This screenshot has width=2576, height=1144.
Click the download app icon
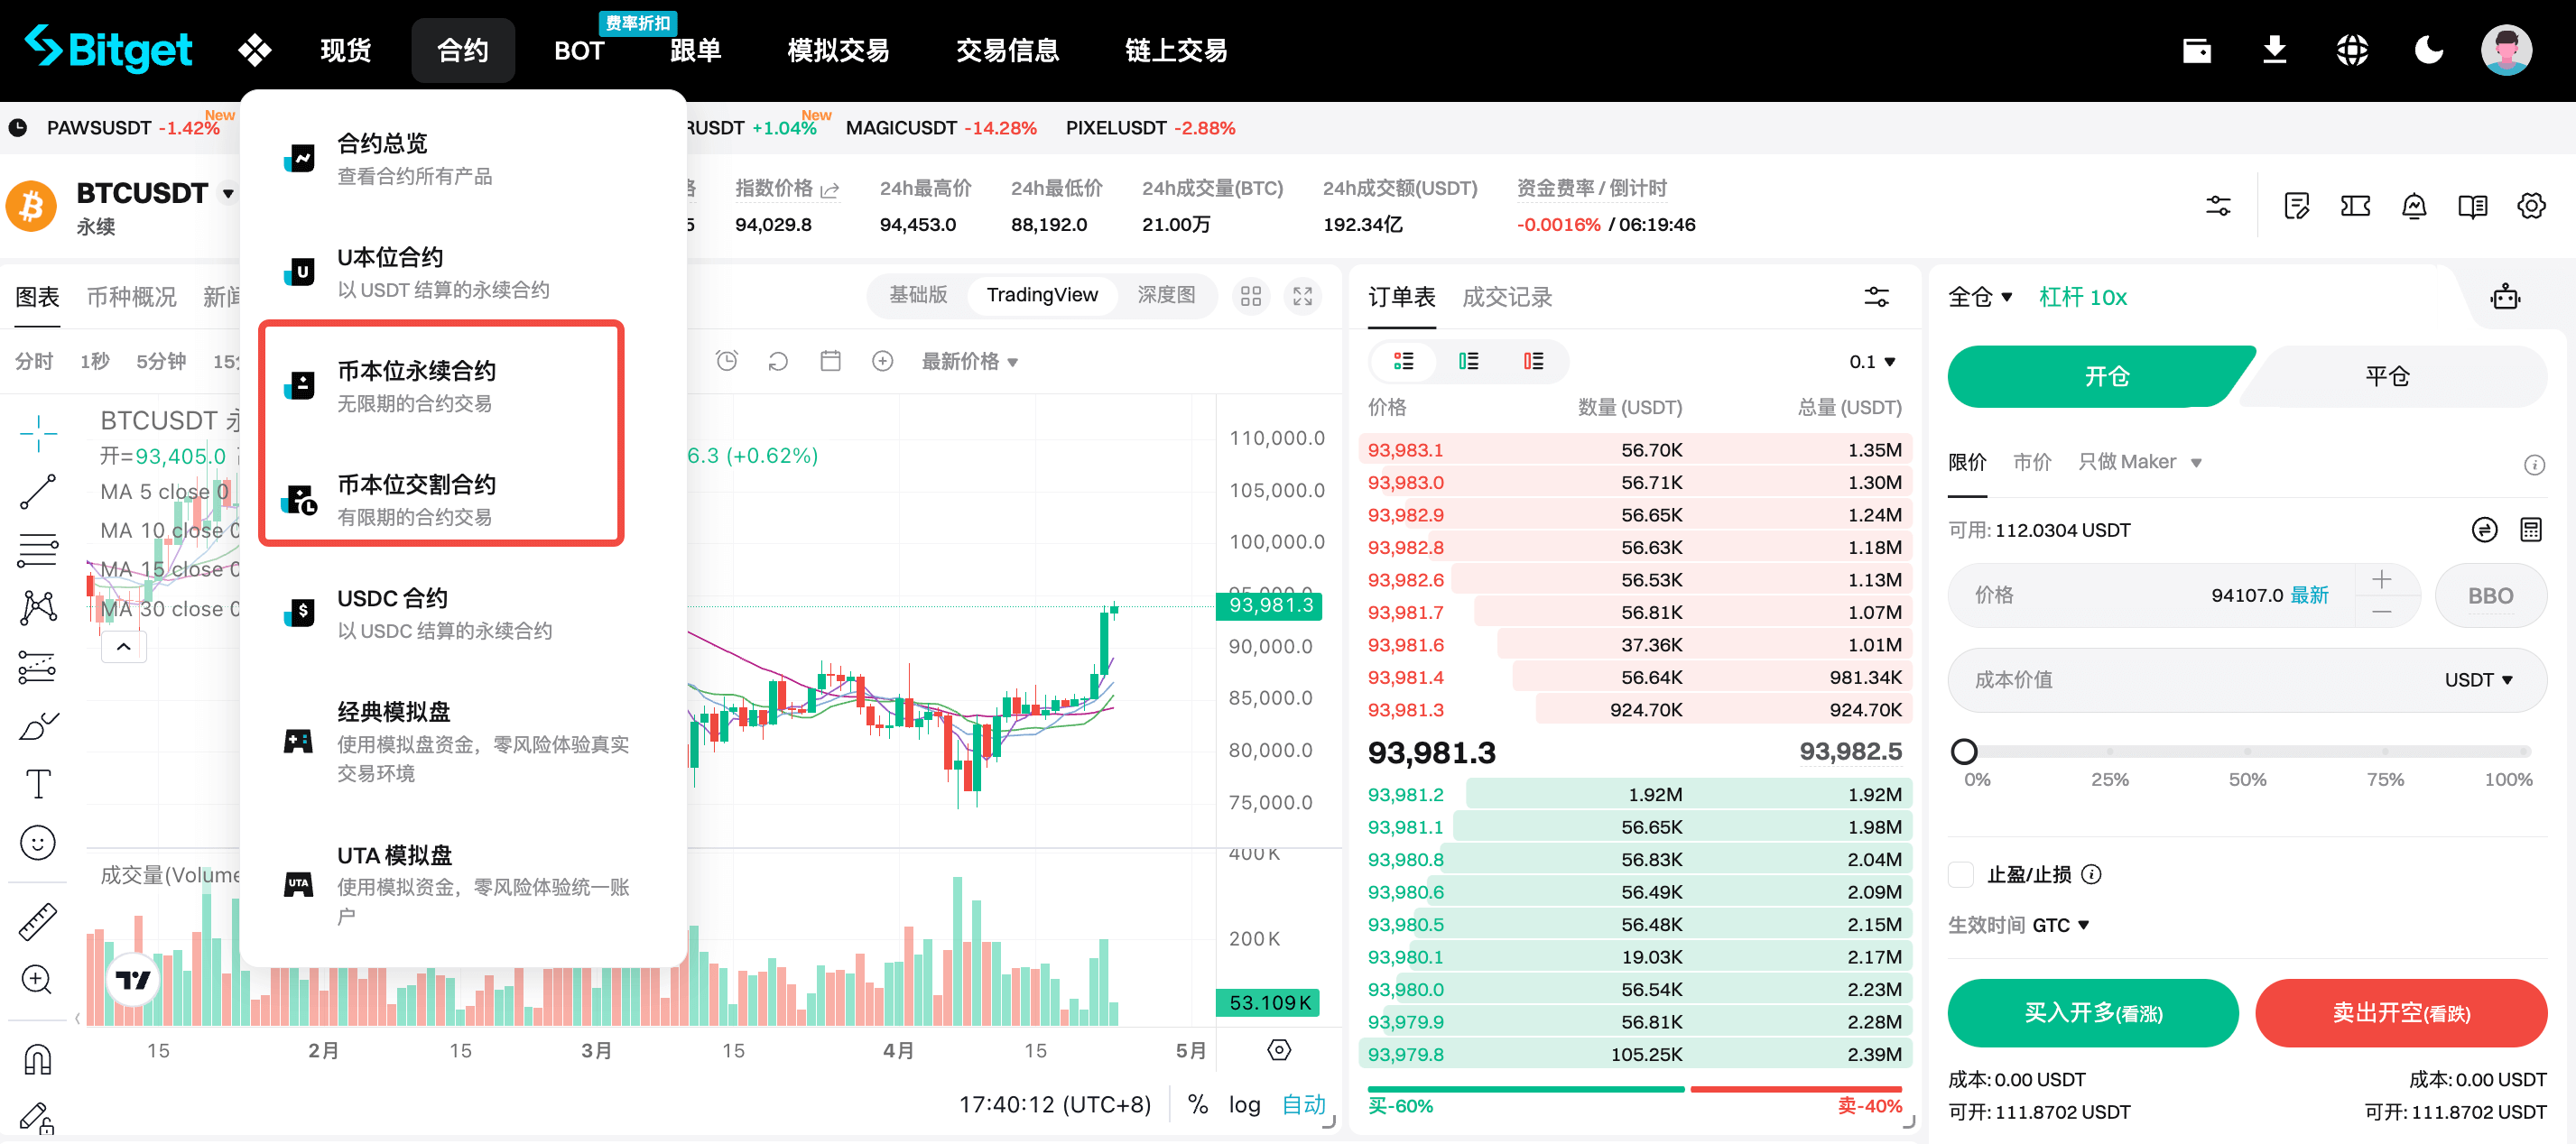(2274, 49)
